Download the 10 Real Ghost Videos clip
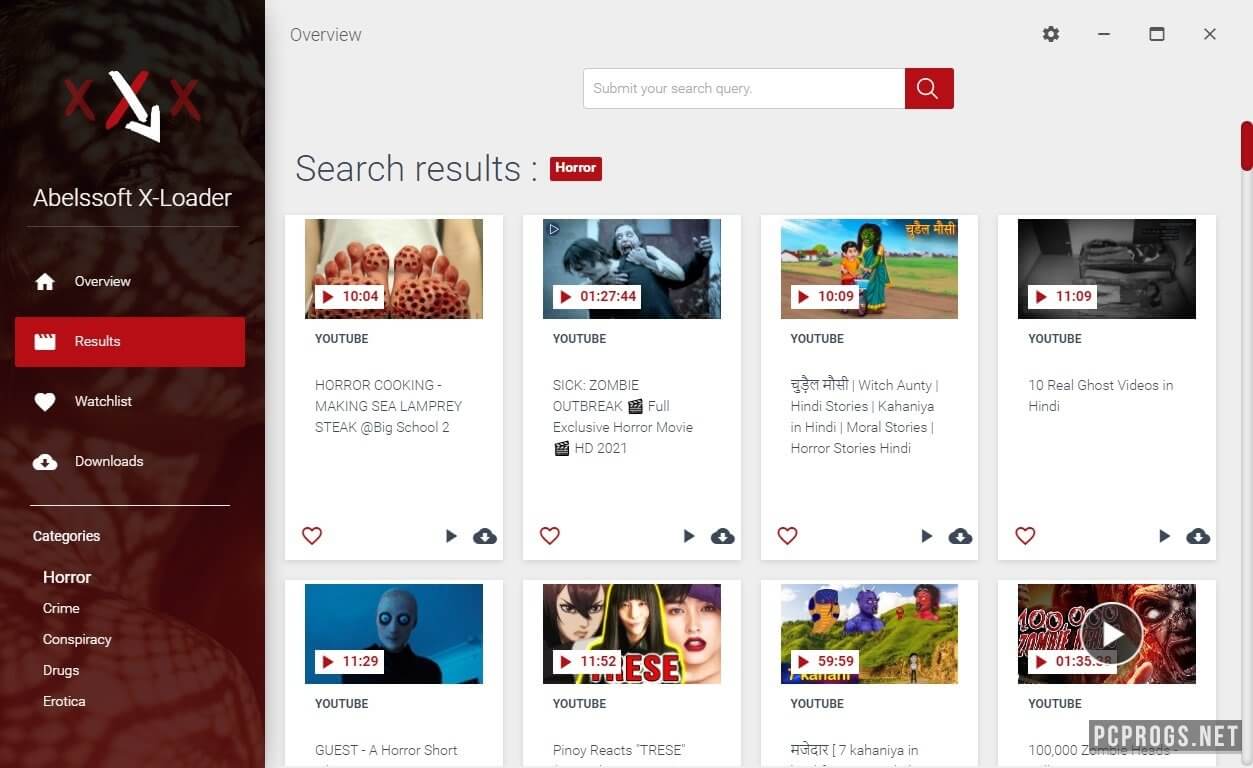 [x=1198, y=536]
